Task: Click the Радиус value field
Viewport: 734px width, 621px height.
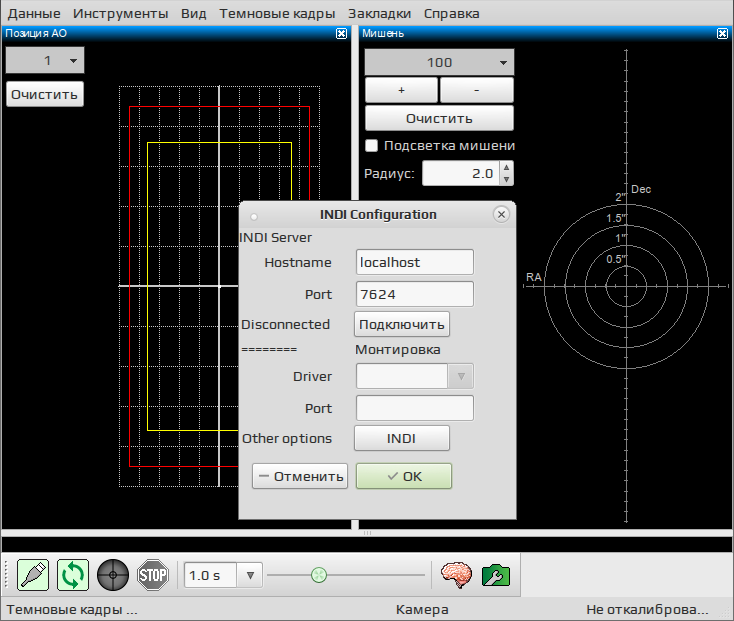Action: pyautogui.click(x=461, y=173)
